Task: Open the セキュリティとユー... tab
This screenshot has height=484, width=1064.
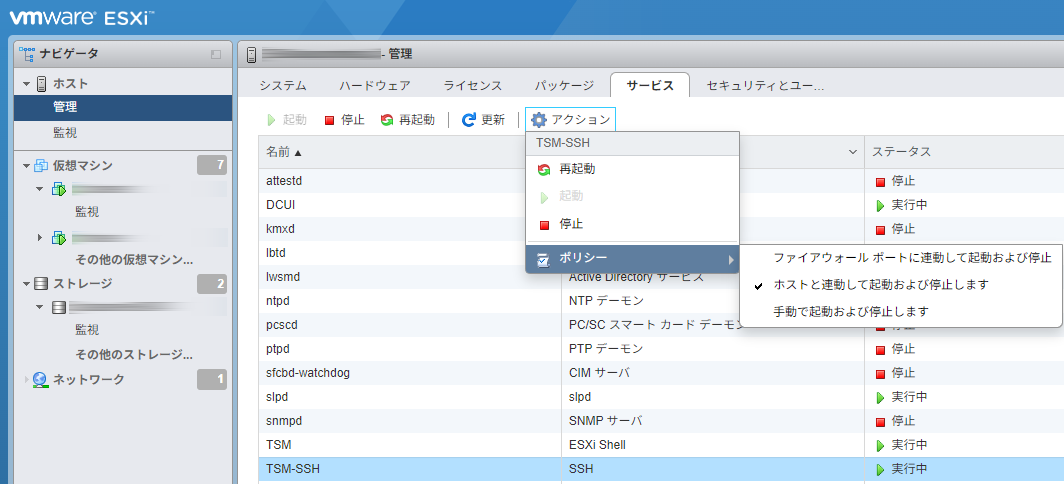Action: point(765,86)
